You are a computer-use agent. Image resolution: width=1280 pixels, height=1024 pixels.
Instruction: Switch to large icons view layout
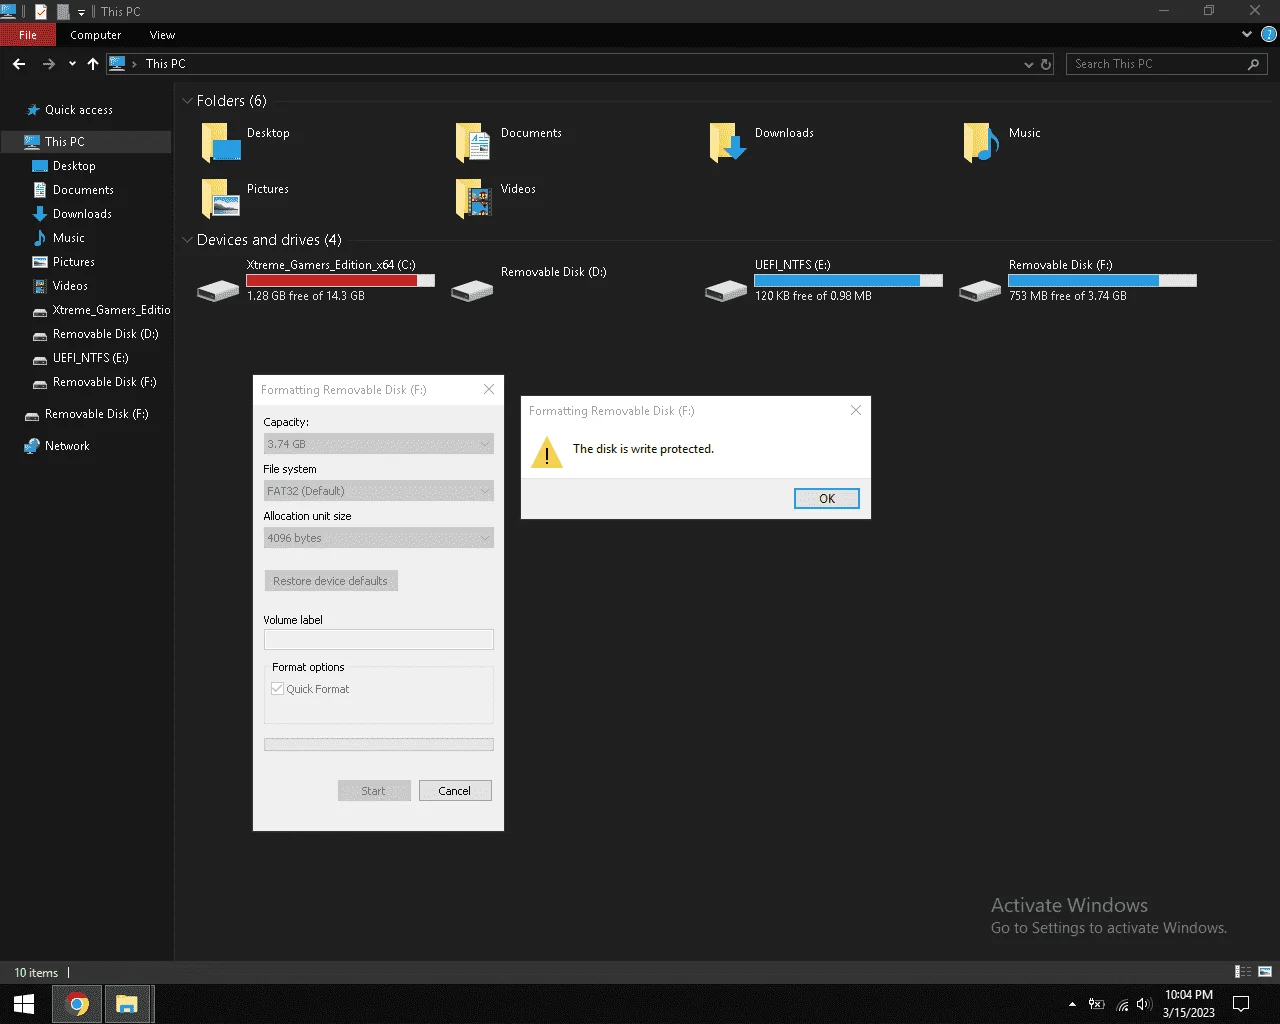point(1265,972)
